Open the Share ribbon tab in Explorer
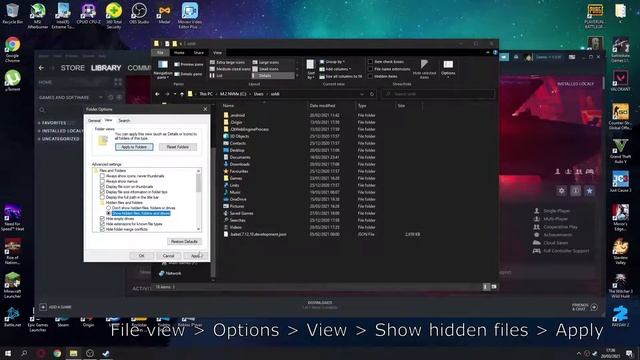The width and height of the screenshot is (640, 360). coord(199,53)
